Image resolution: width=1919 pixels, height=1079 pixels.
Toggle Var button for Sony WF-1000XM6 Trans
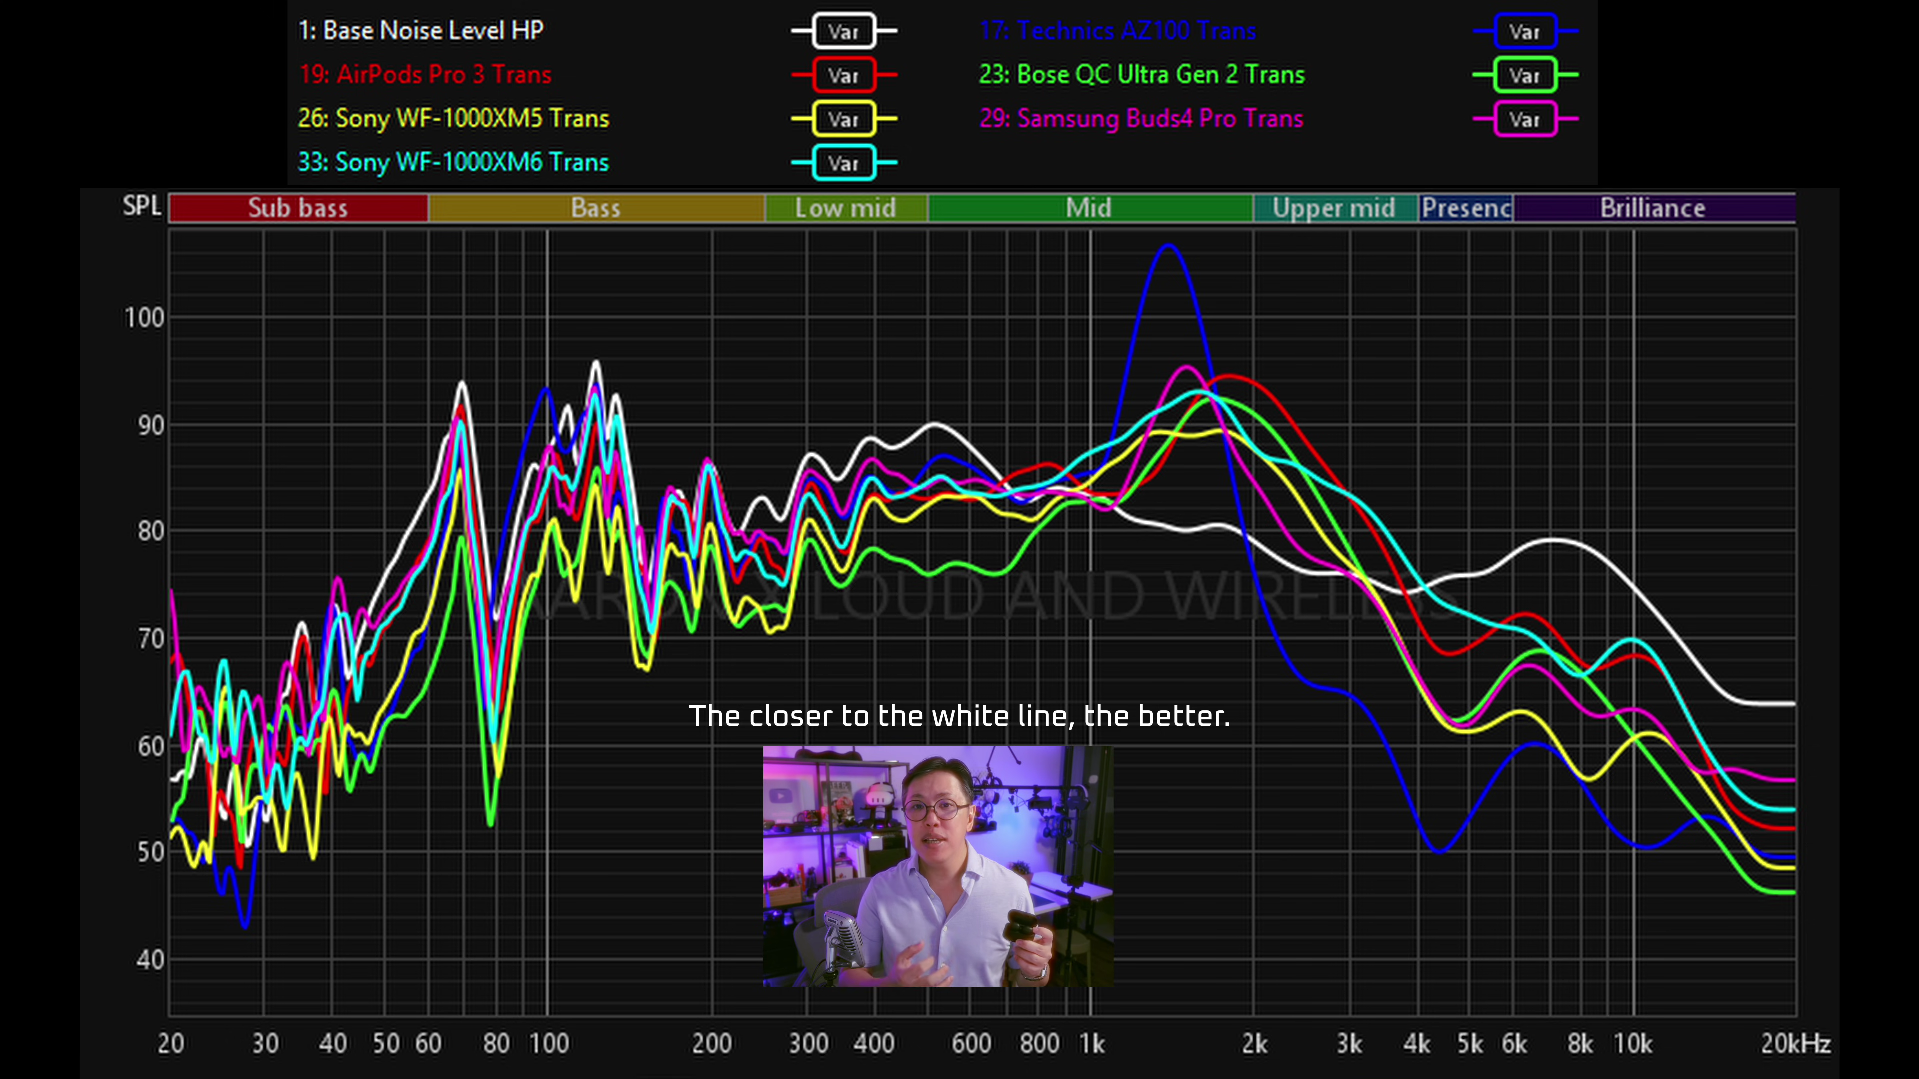point(843,163)
